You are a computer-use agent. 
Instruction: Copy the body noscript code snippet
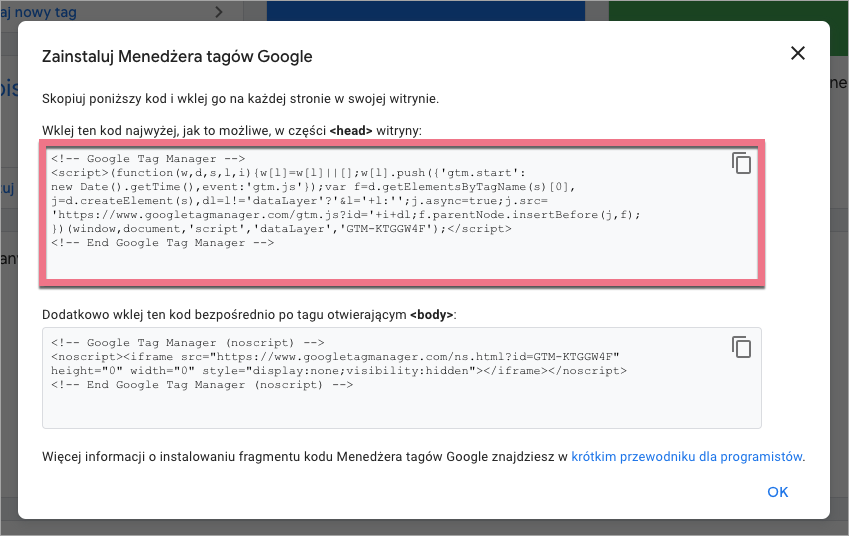coord(741,347)
